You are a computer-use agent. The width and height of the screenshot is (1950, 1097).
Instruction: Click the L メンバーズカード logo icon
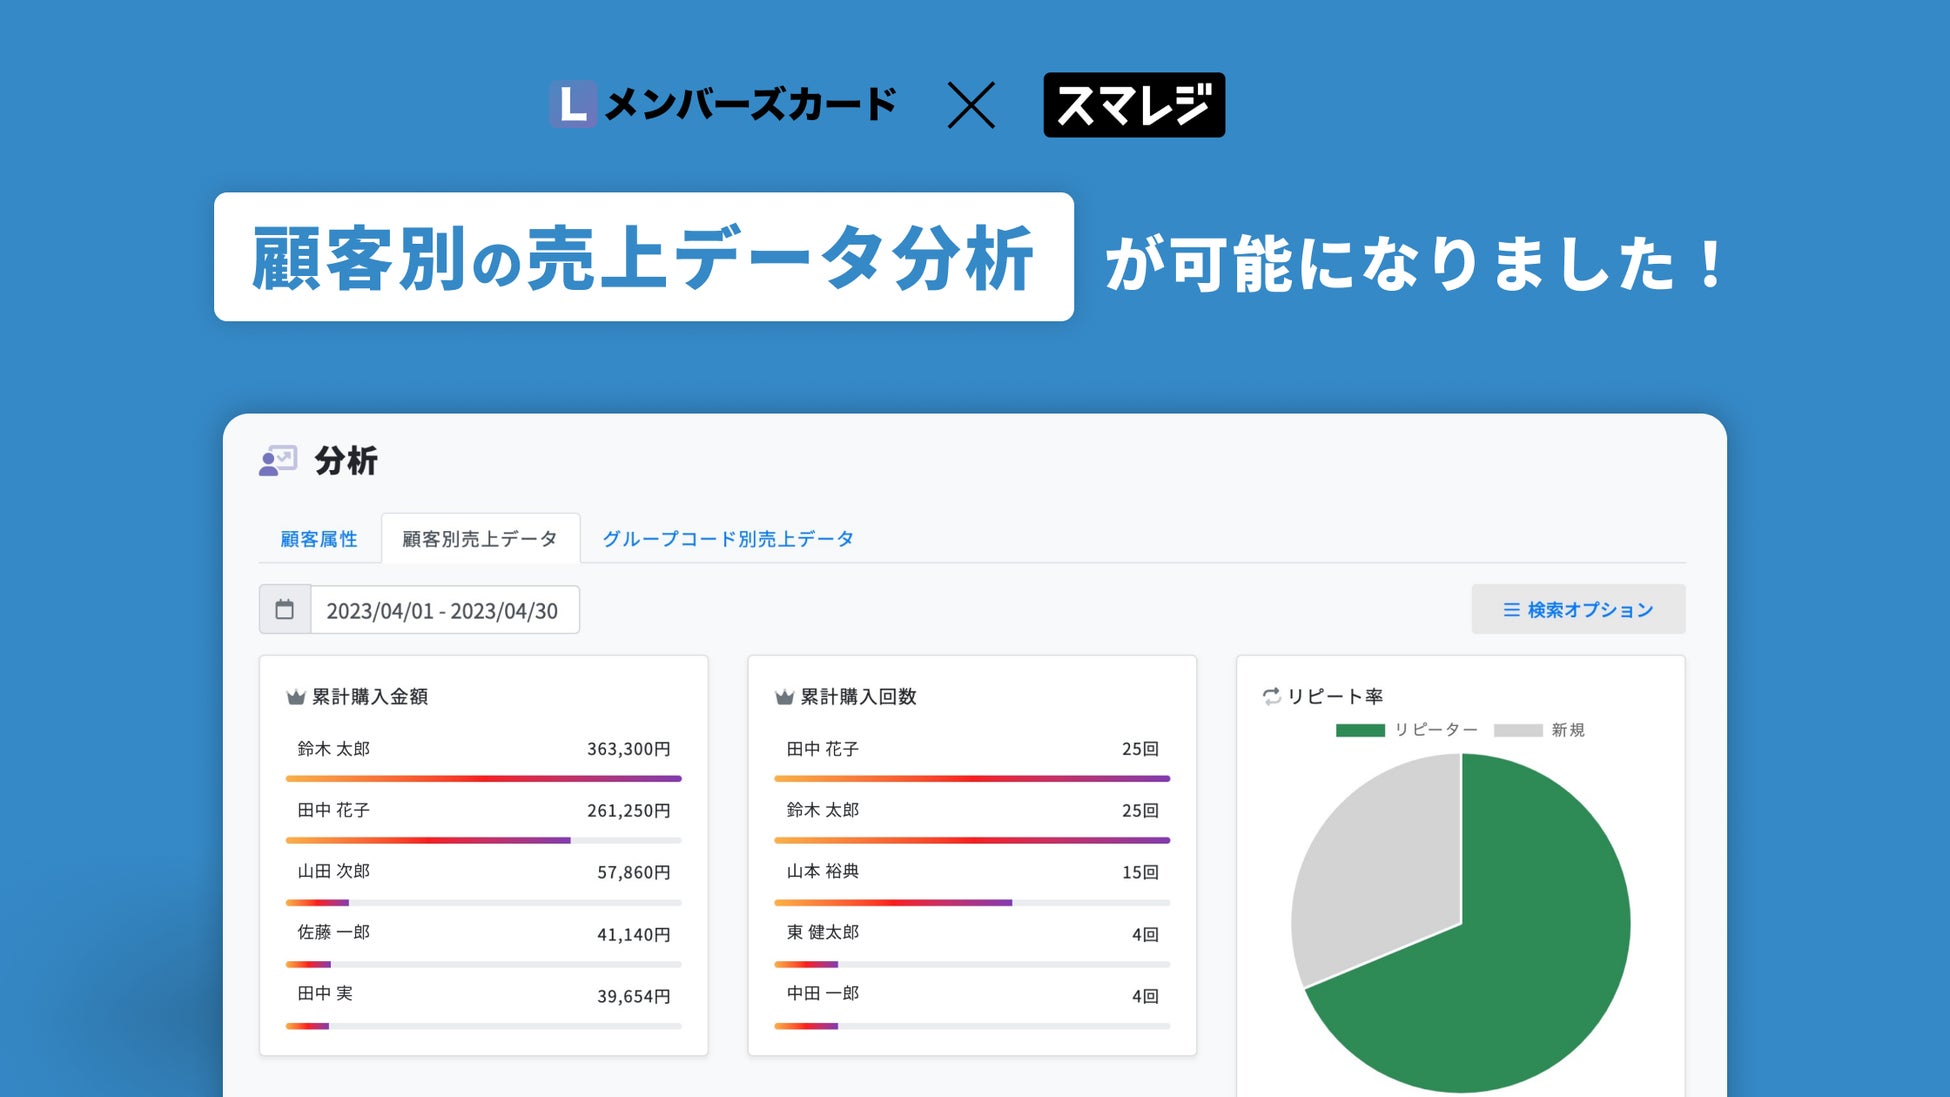[573, 104]
